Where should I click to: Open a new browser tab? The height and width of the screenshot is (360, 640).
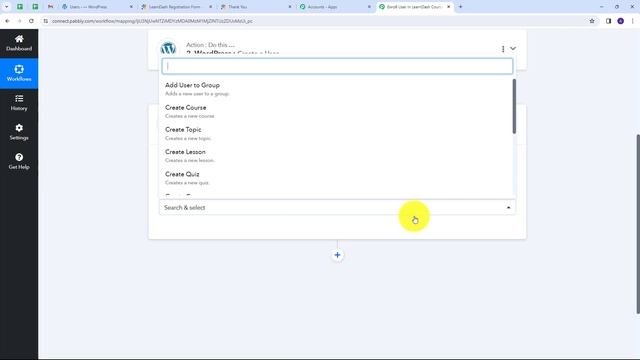460,7
